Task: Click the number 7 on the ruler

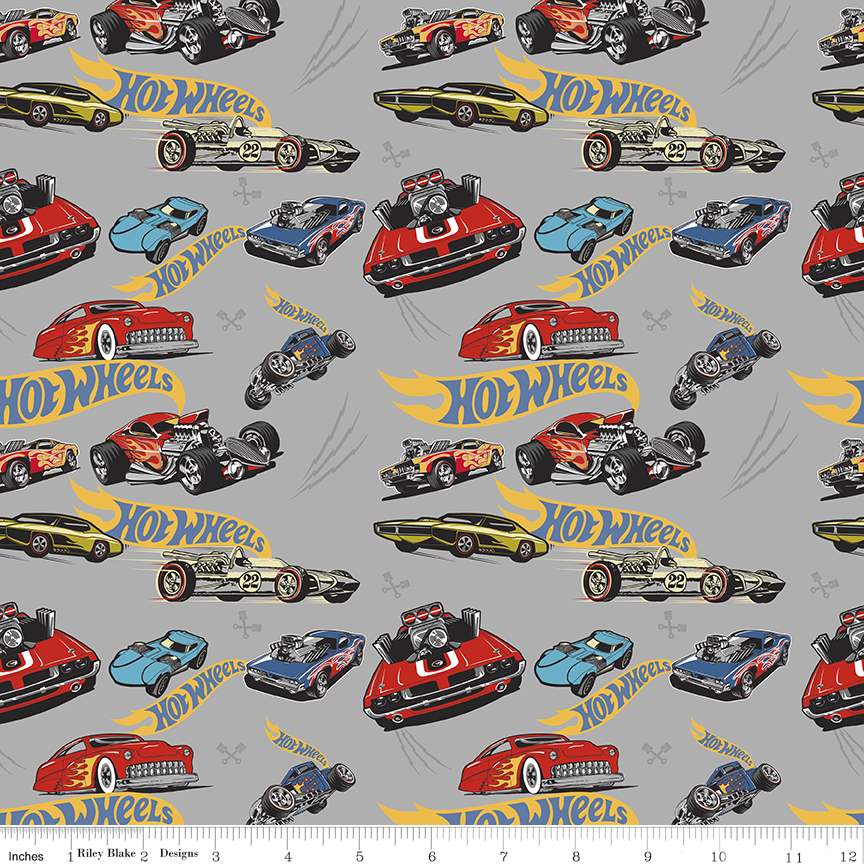Action: [503, 856]
